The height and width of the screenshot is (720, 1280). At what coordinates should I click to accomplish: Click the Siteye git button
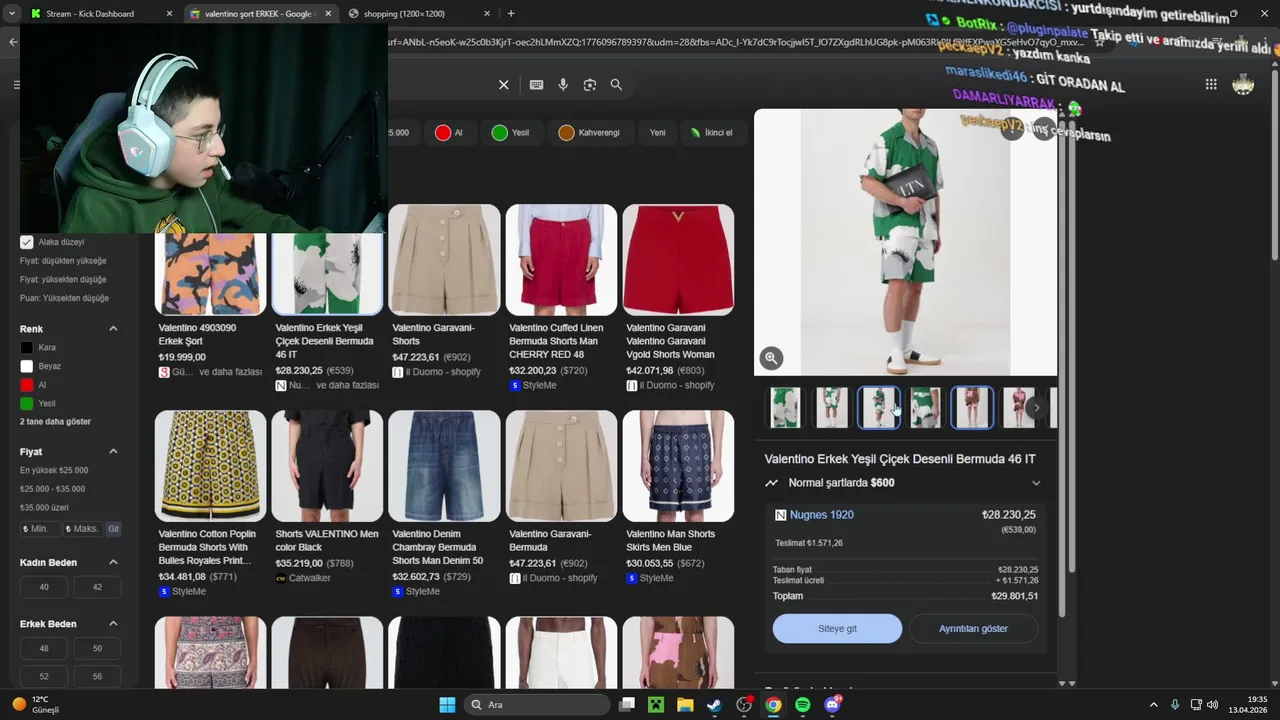837,629
